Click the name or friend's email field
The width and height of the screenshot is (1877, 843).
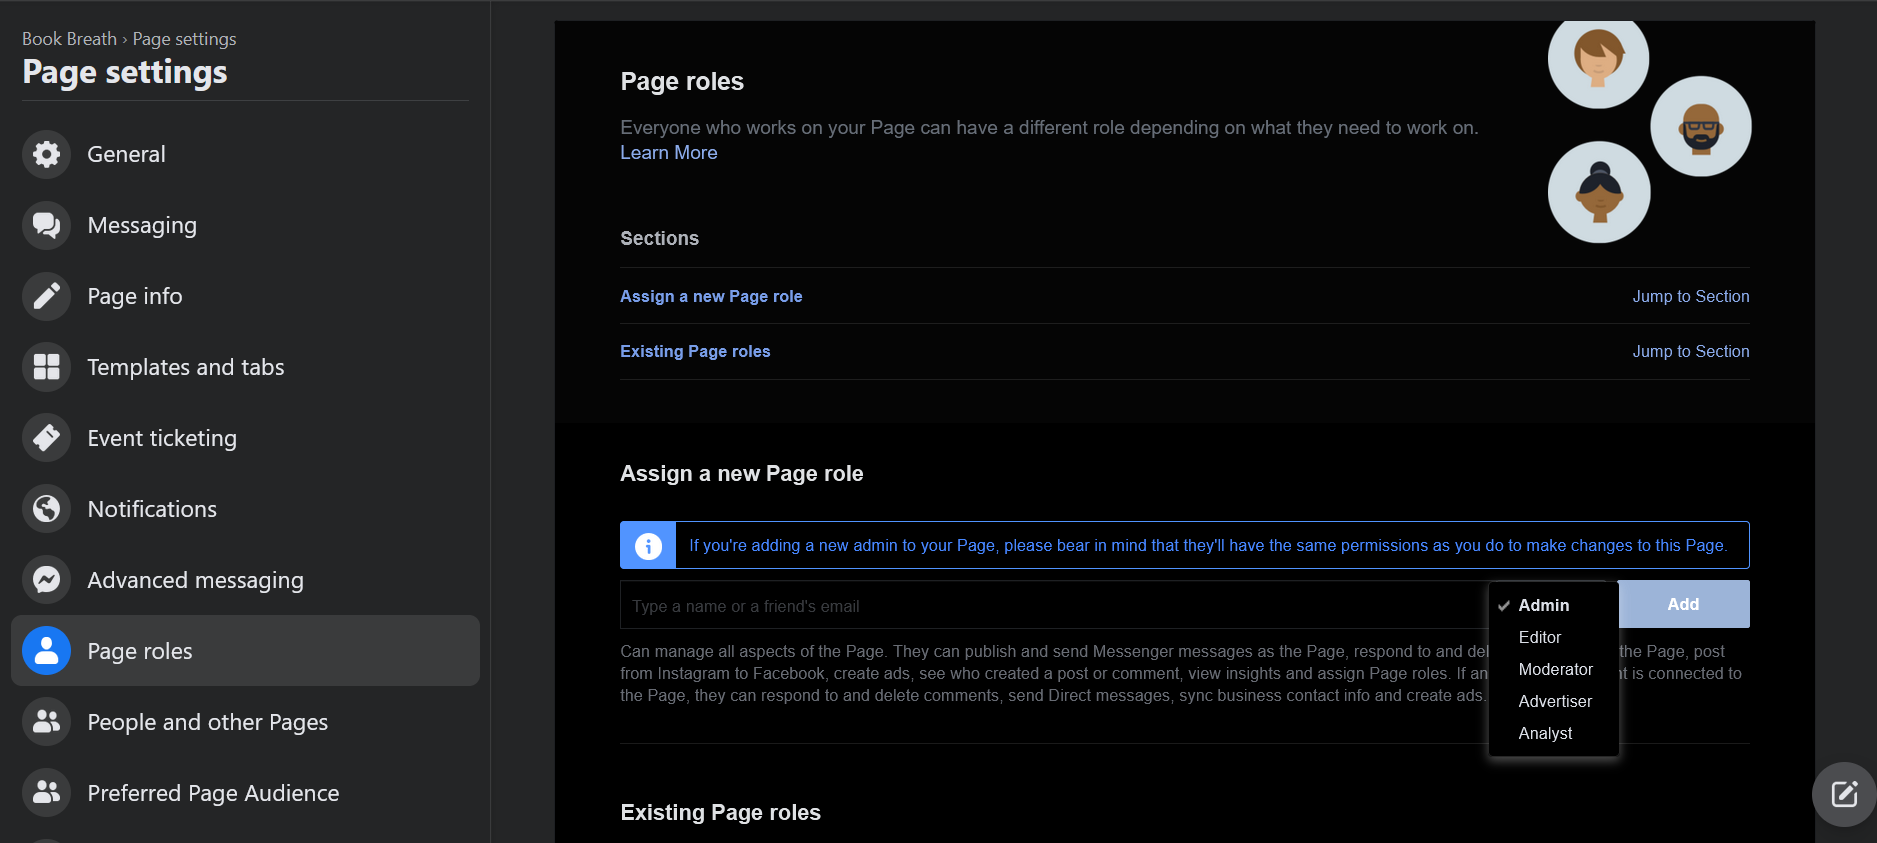(x=1050, y=606)
